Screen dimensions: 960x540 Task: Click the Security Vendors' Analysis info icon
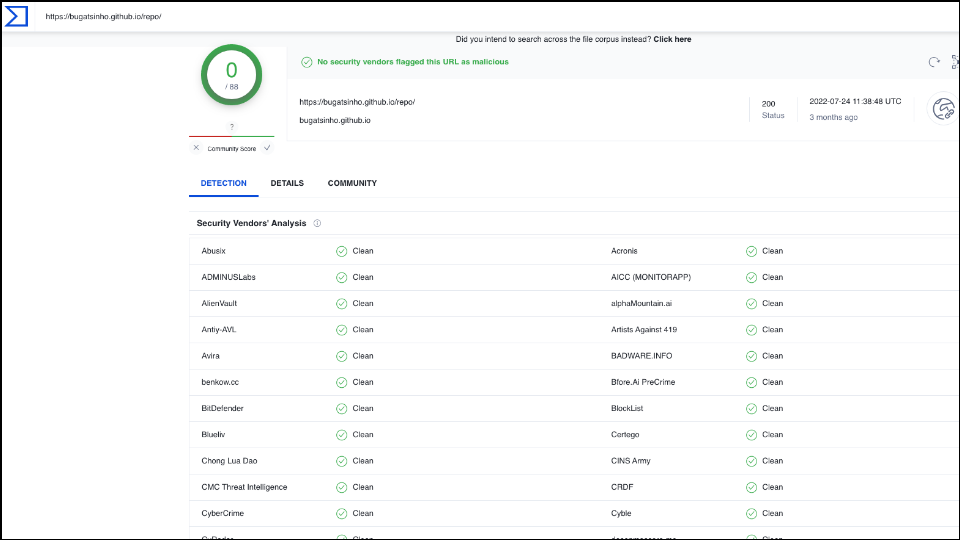(317, 223)
